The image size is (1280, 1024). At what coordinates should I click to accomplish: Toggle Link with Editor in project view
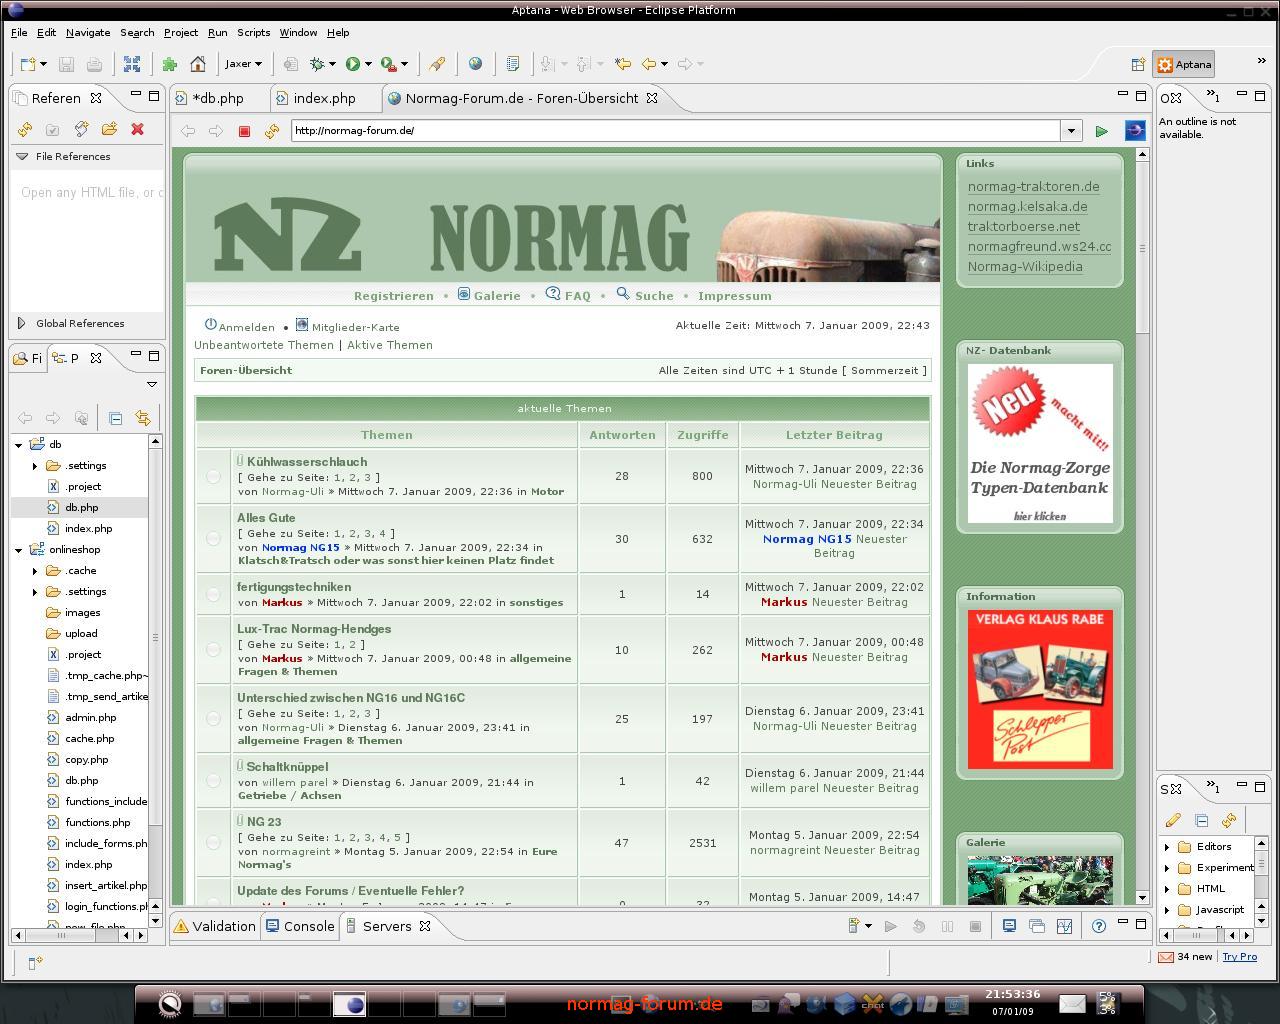143,418
